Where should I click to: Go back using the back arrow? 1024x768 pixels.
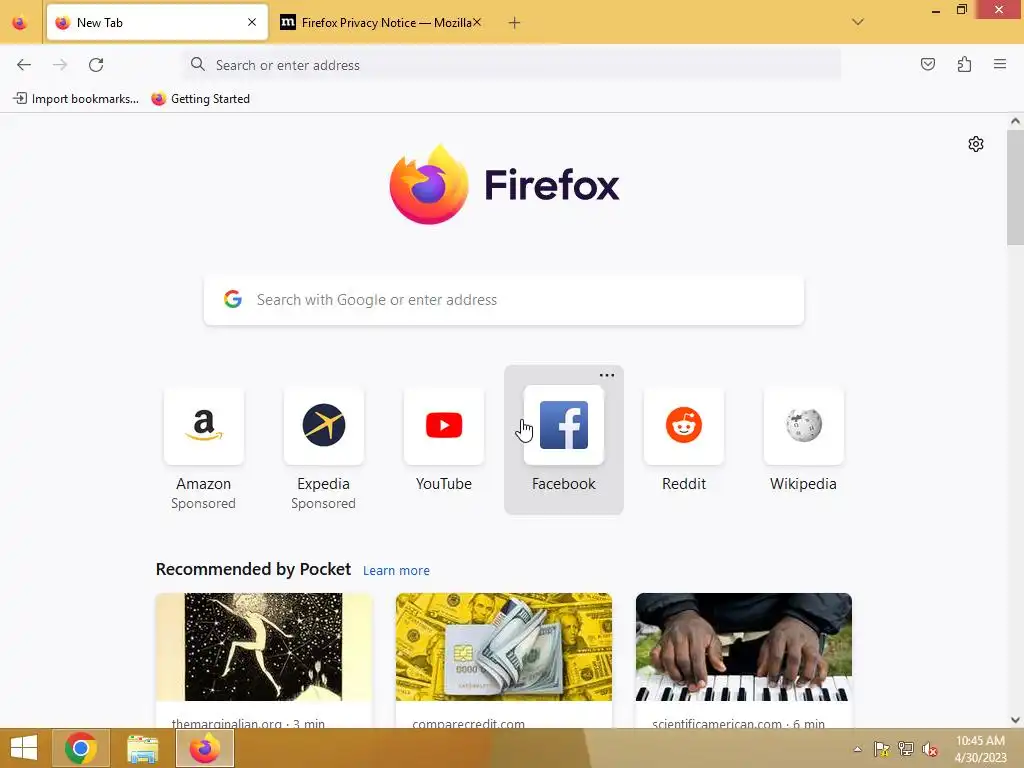point(24,65)
